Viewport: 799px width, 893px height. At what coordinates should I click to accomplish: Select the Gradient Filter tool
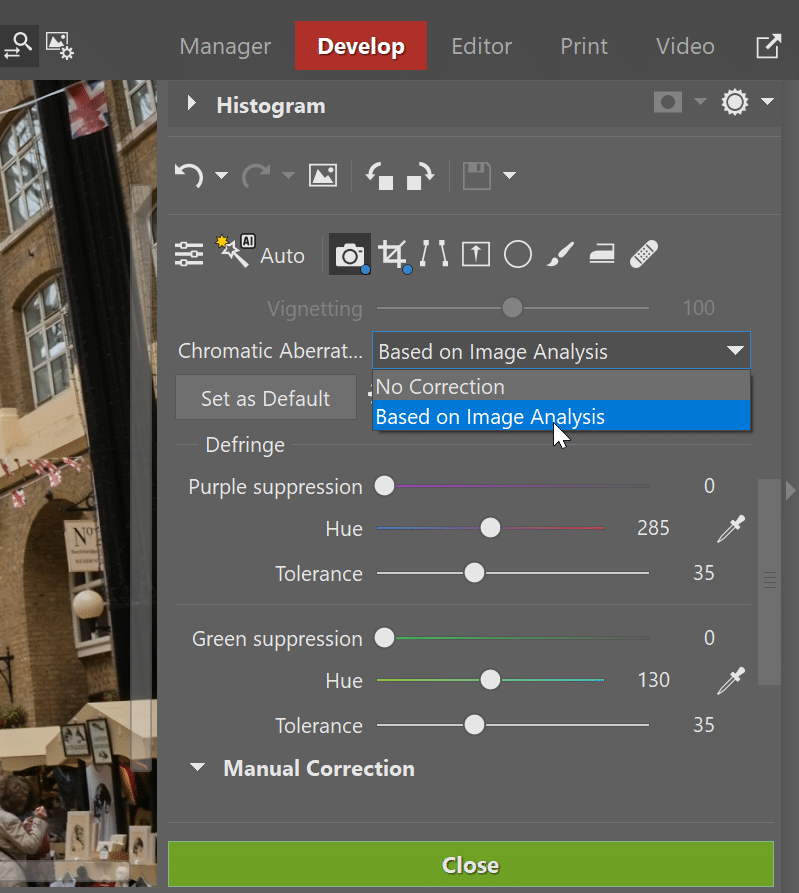point(475,254)
